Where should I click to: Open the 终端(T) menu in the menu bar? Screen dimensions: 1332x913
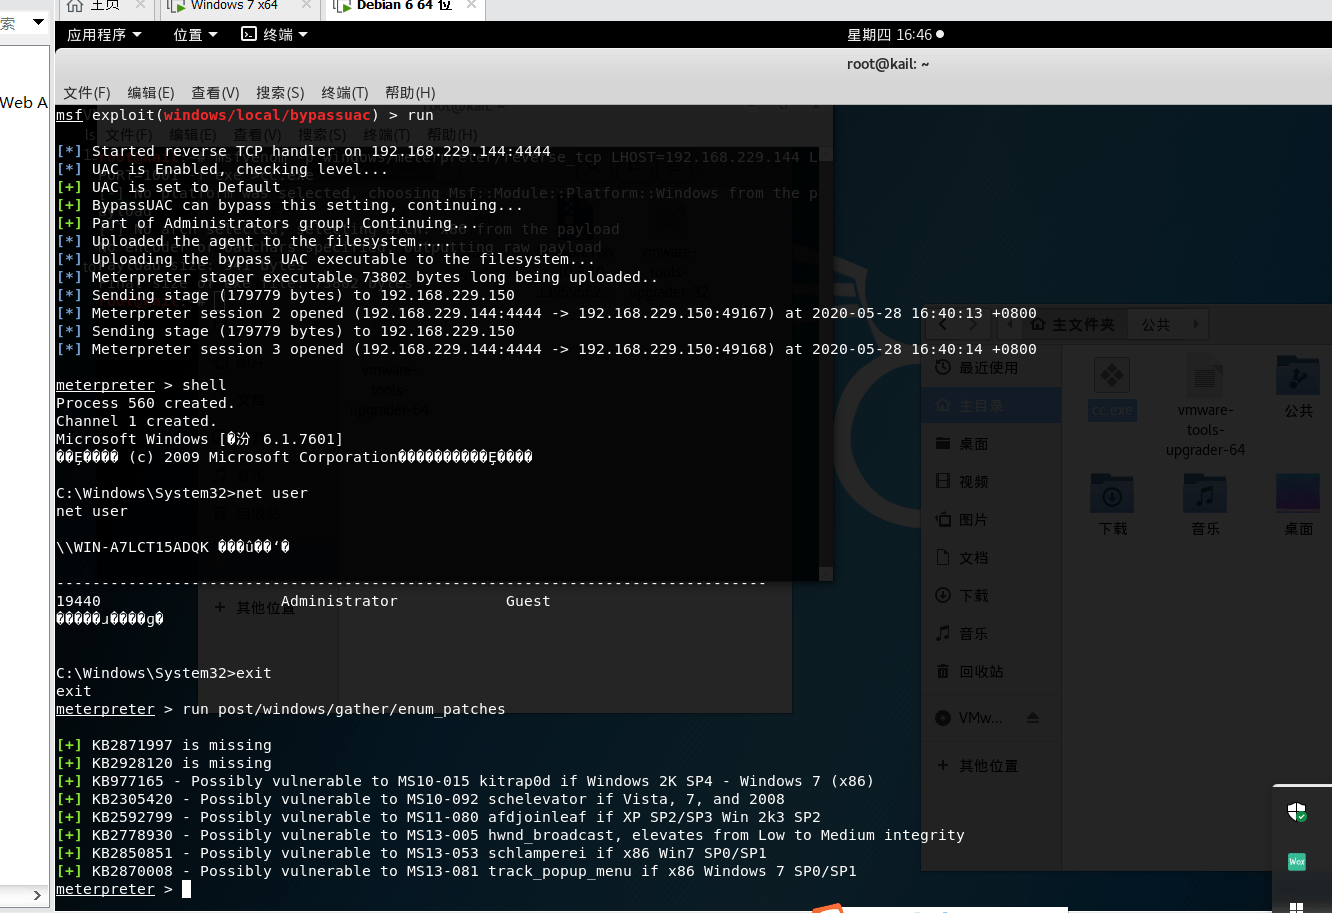pos(345,92)
